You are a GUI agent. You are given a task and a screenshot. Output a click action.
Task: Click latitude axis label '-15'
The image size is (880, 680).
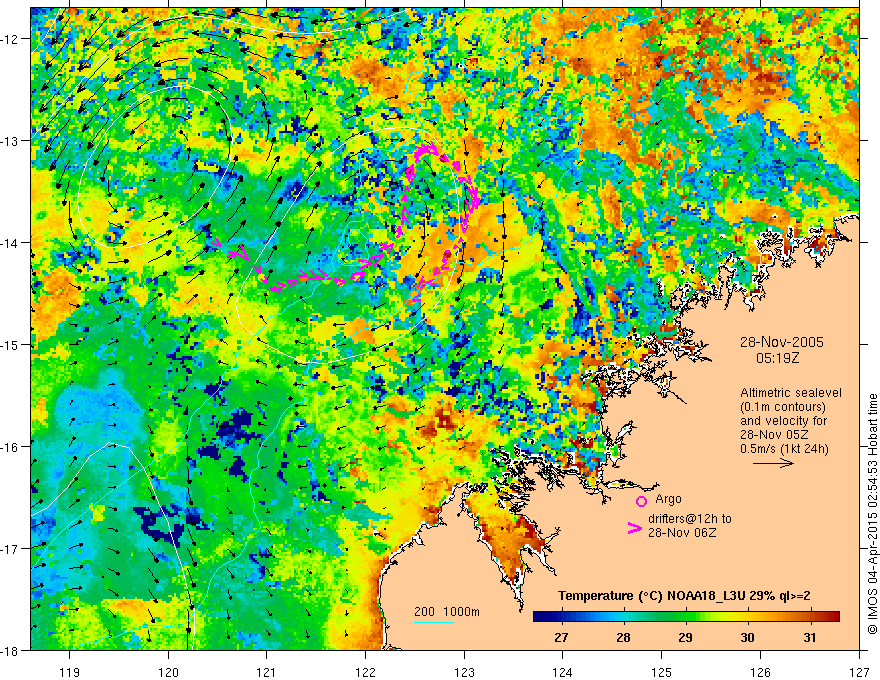pos(10,344)
